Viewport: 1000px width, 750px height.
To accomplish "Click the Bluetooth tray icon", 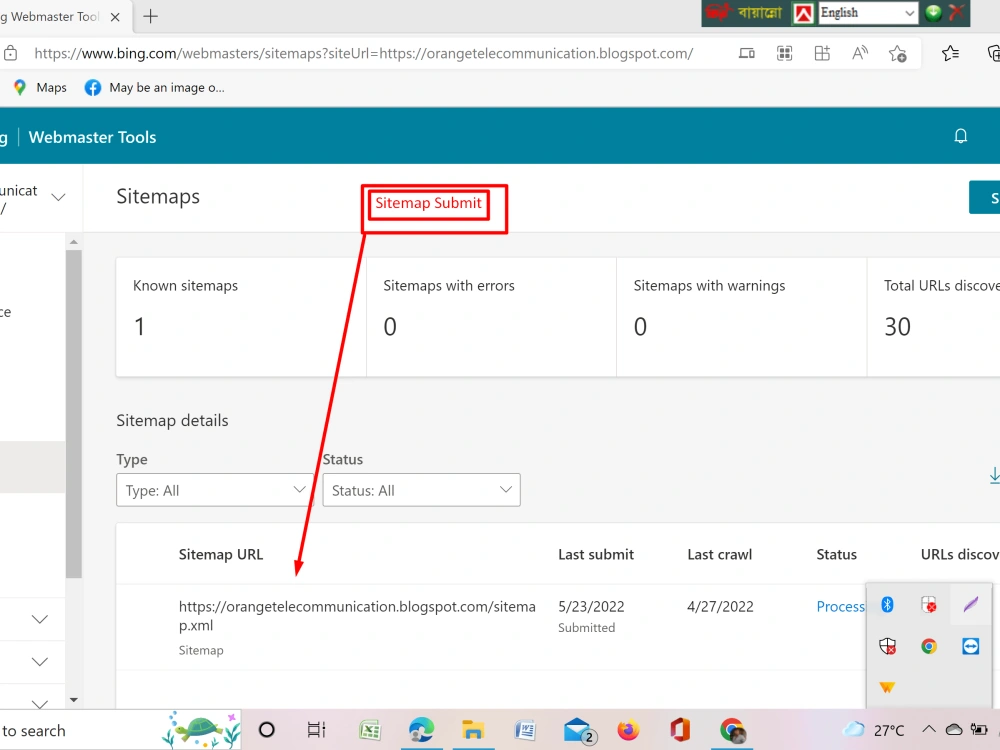I will point(887,604).
